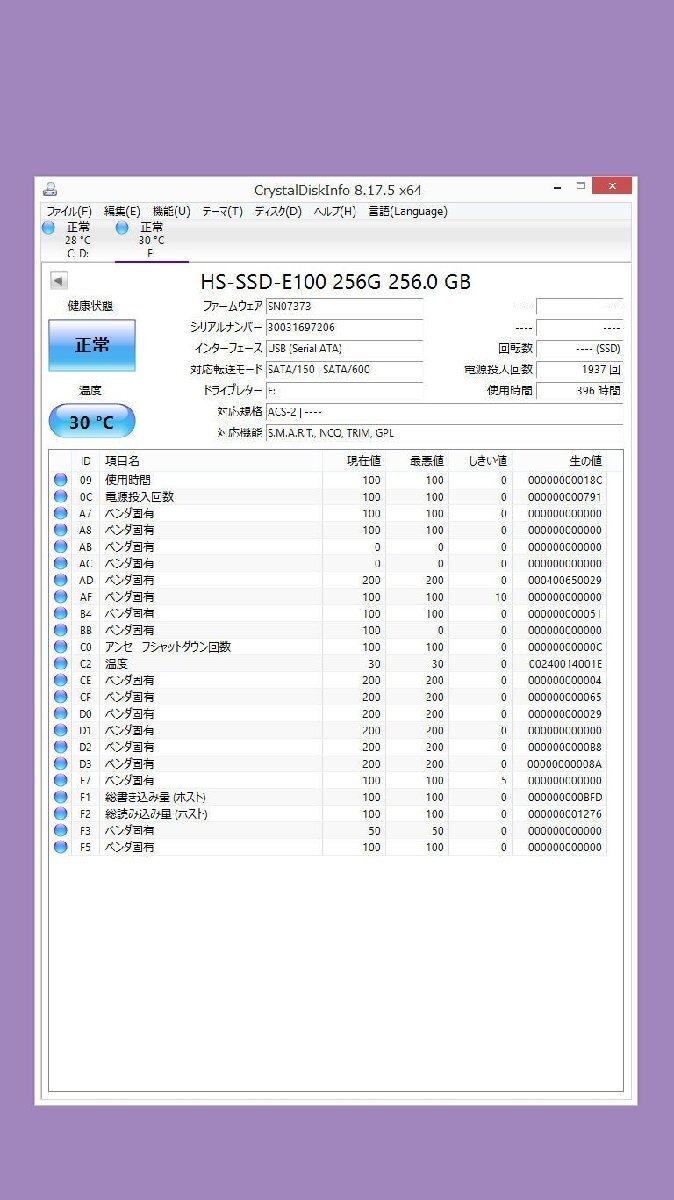
Task: Open the 機能(U) menu
Action: pos(171,211)
